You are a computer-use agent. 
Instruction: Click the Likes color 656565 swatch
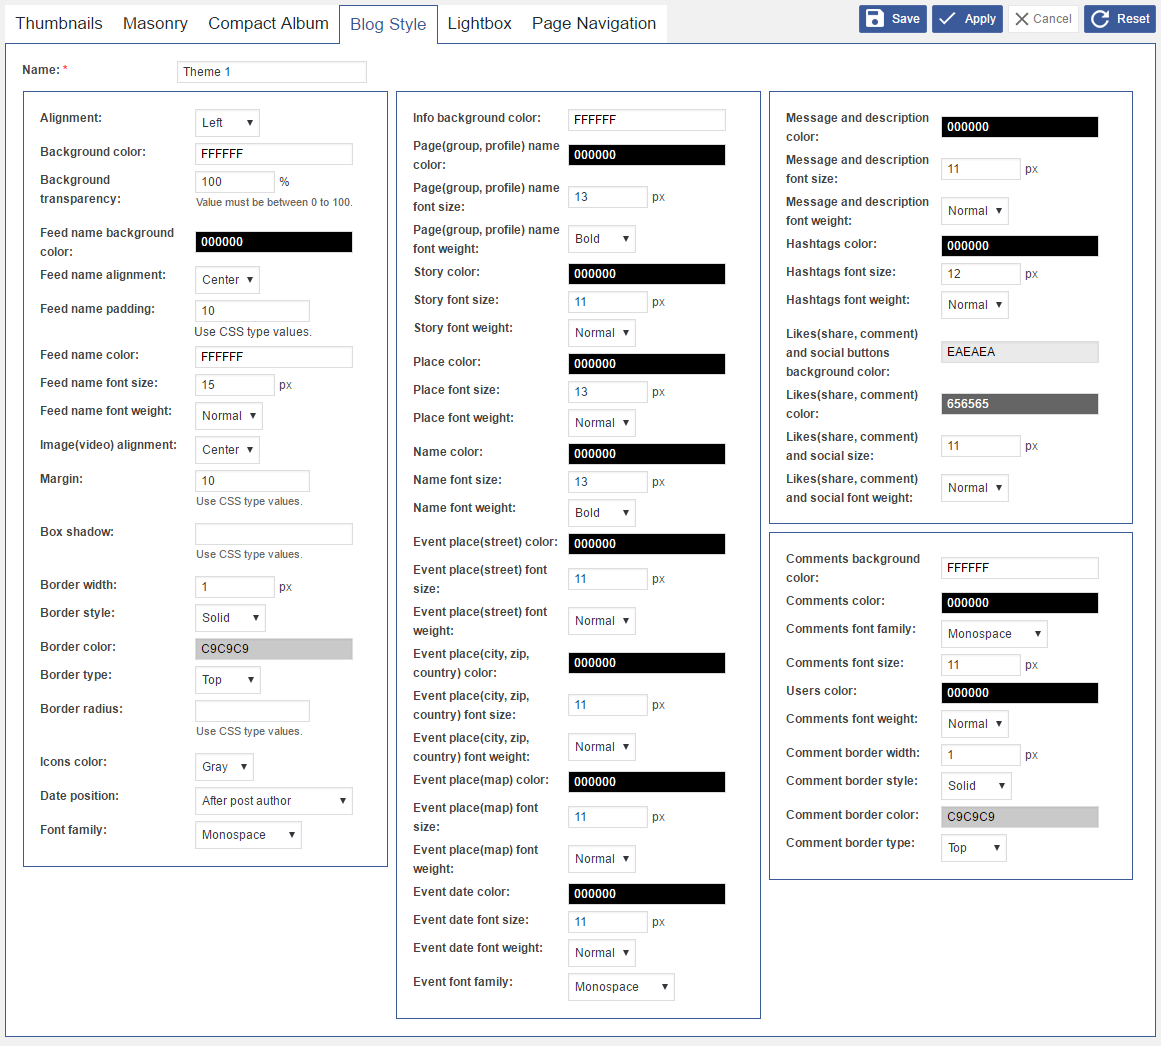click(x=1019, y=404)
